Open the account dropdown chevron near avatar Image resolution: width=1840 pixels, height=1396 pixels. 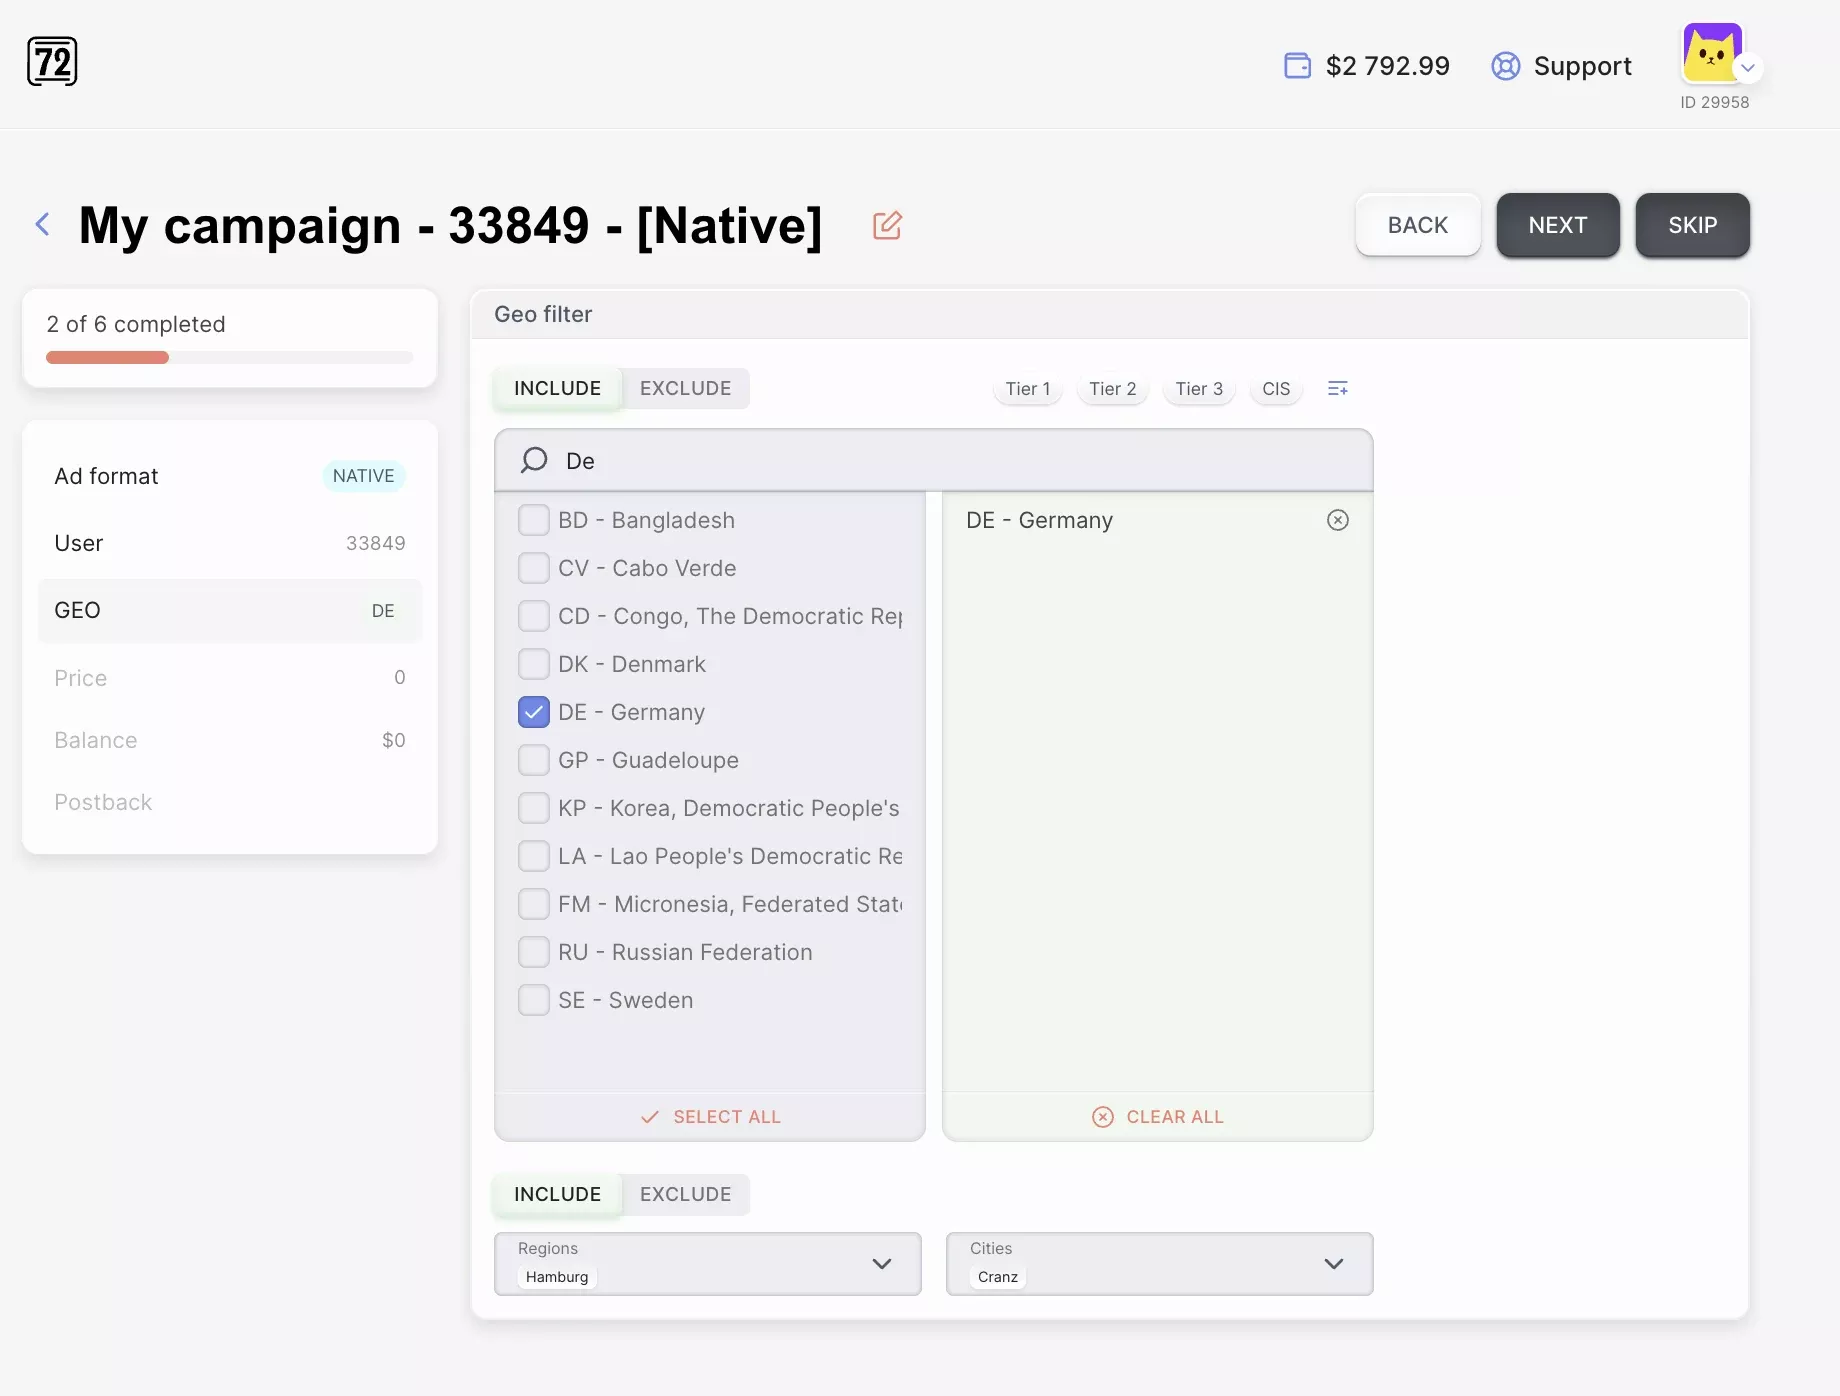tap(1748, 68)
